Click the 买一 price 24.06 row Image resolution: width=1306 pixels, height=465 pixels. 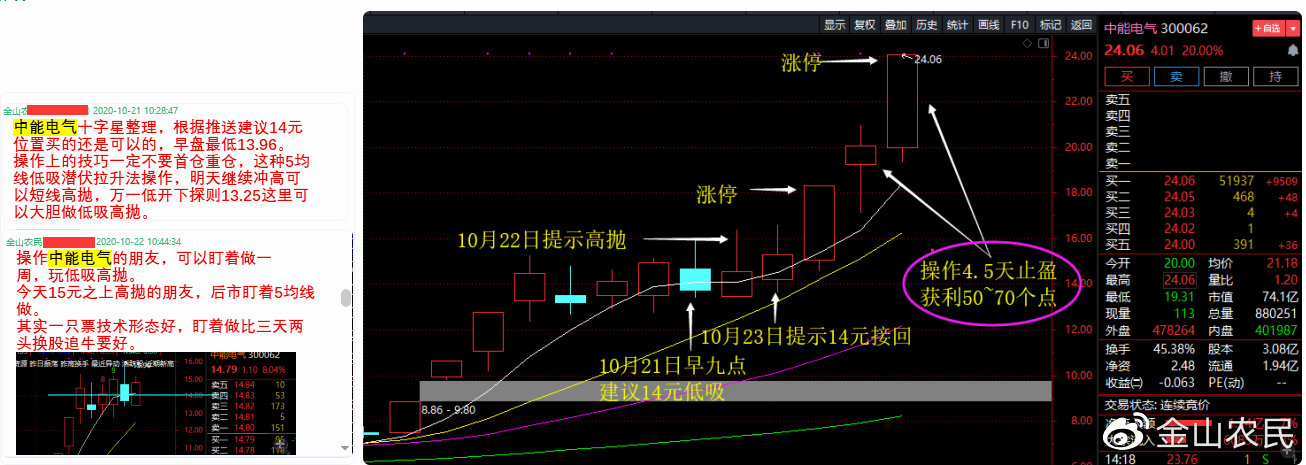1202,181
